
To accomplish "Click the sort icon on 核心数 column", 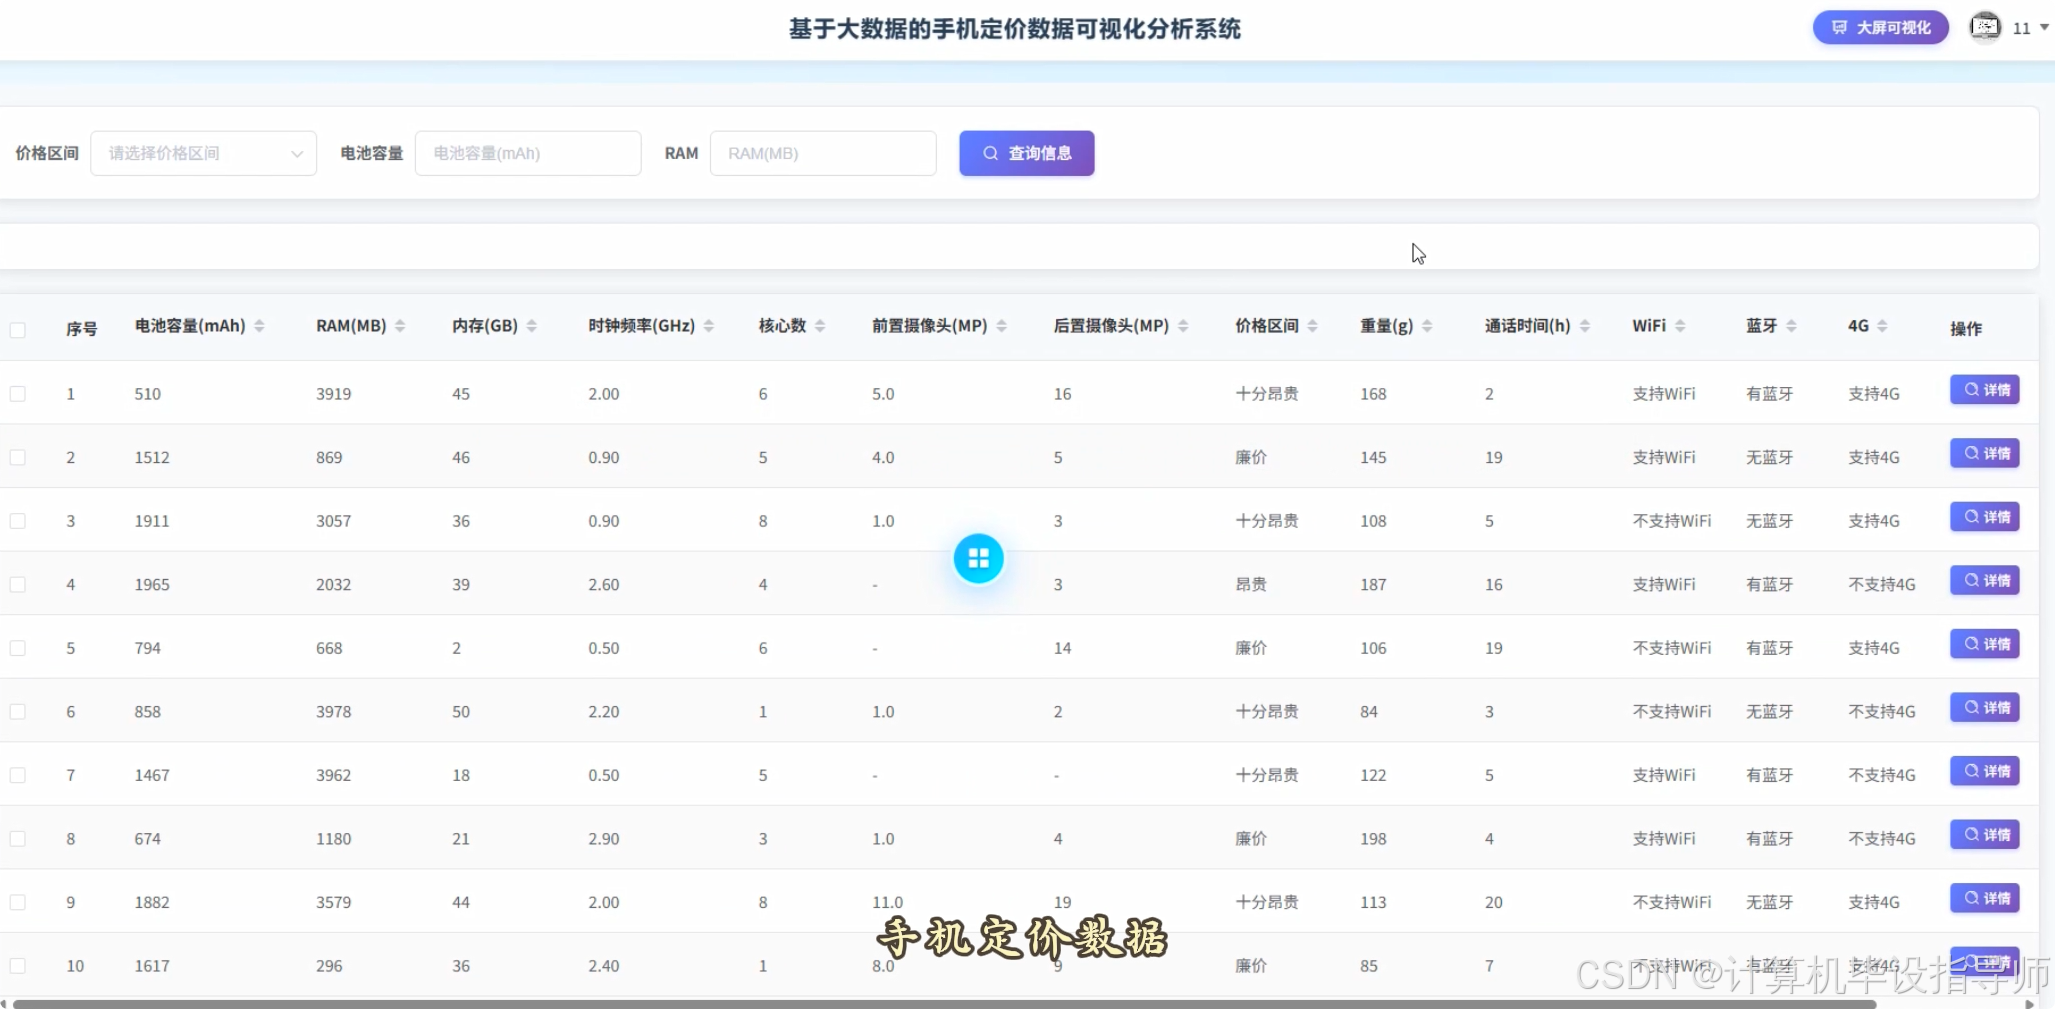I will point(818,325).
